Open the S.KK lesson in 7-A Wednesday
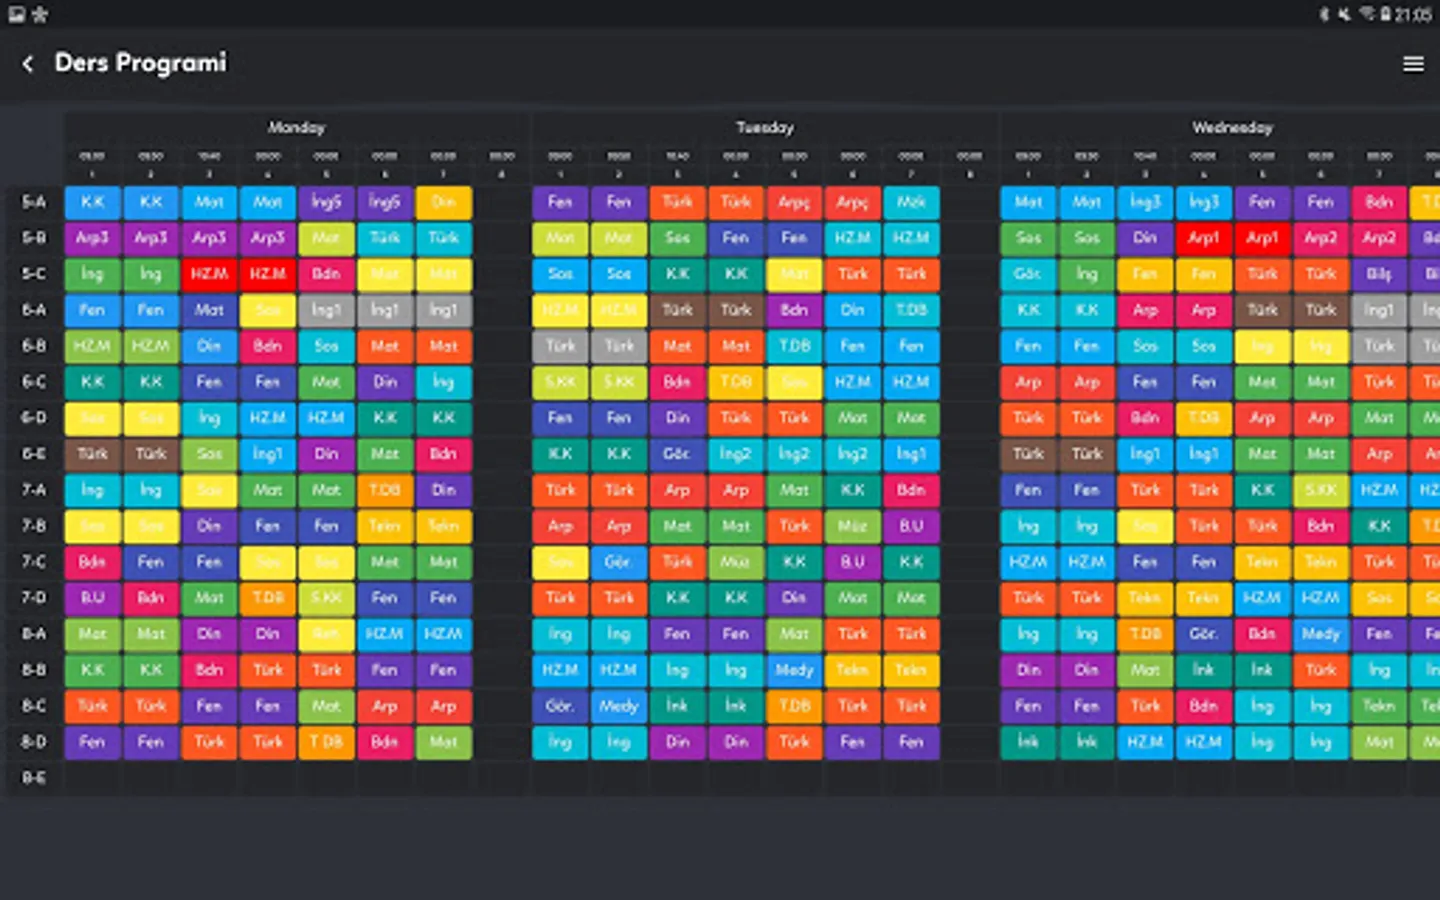The image size is (1440, 900). point(1320,490)
